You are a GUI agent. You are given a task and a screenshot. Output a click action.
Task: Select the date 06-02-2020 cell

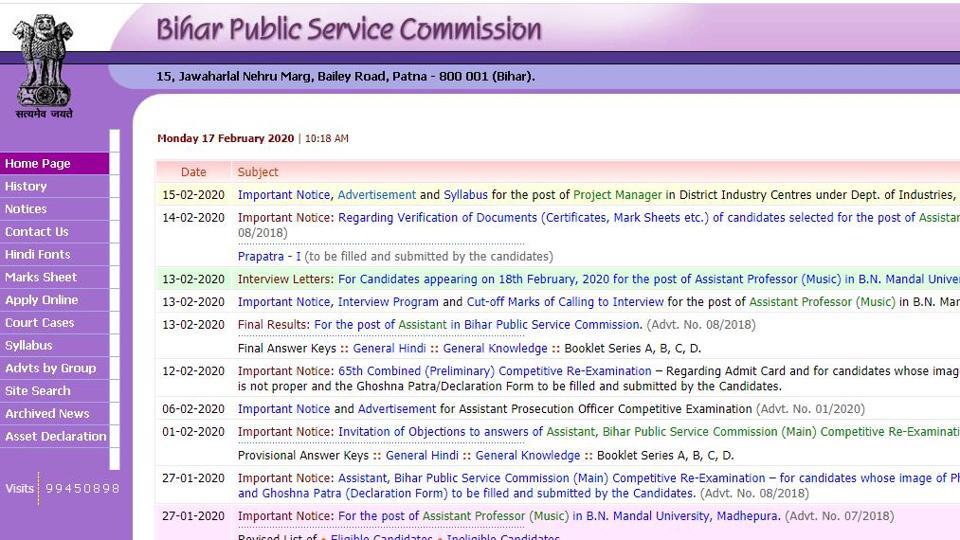pyautogui.click(x=193, y=409)
